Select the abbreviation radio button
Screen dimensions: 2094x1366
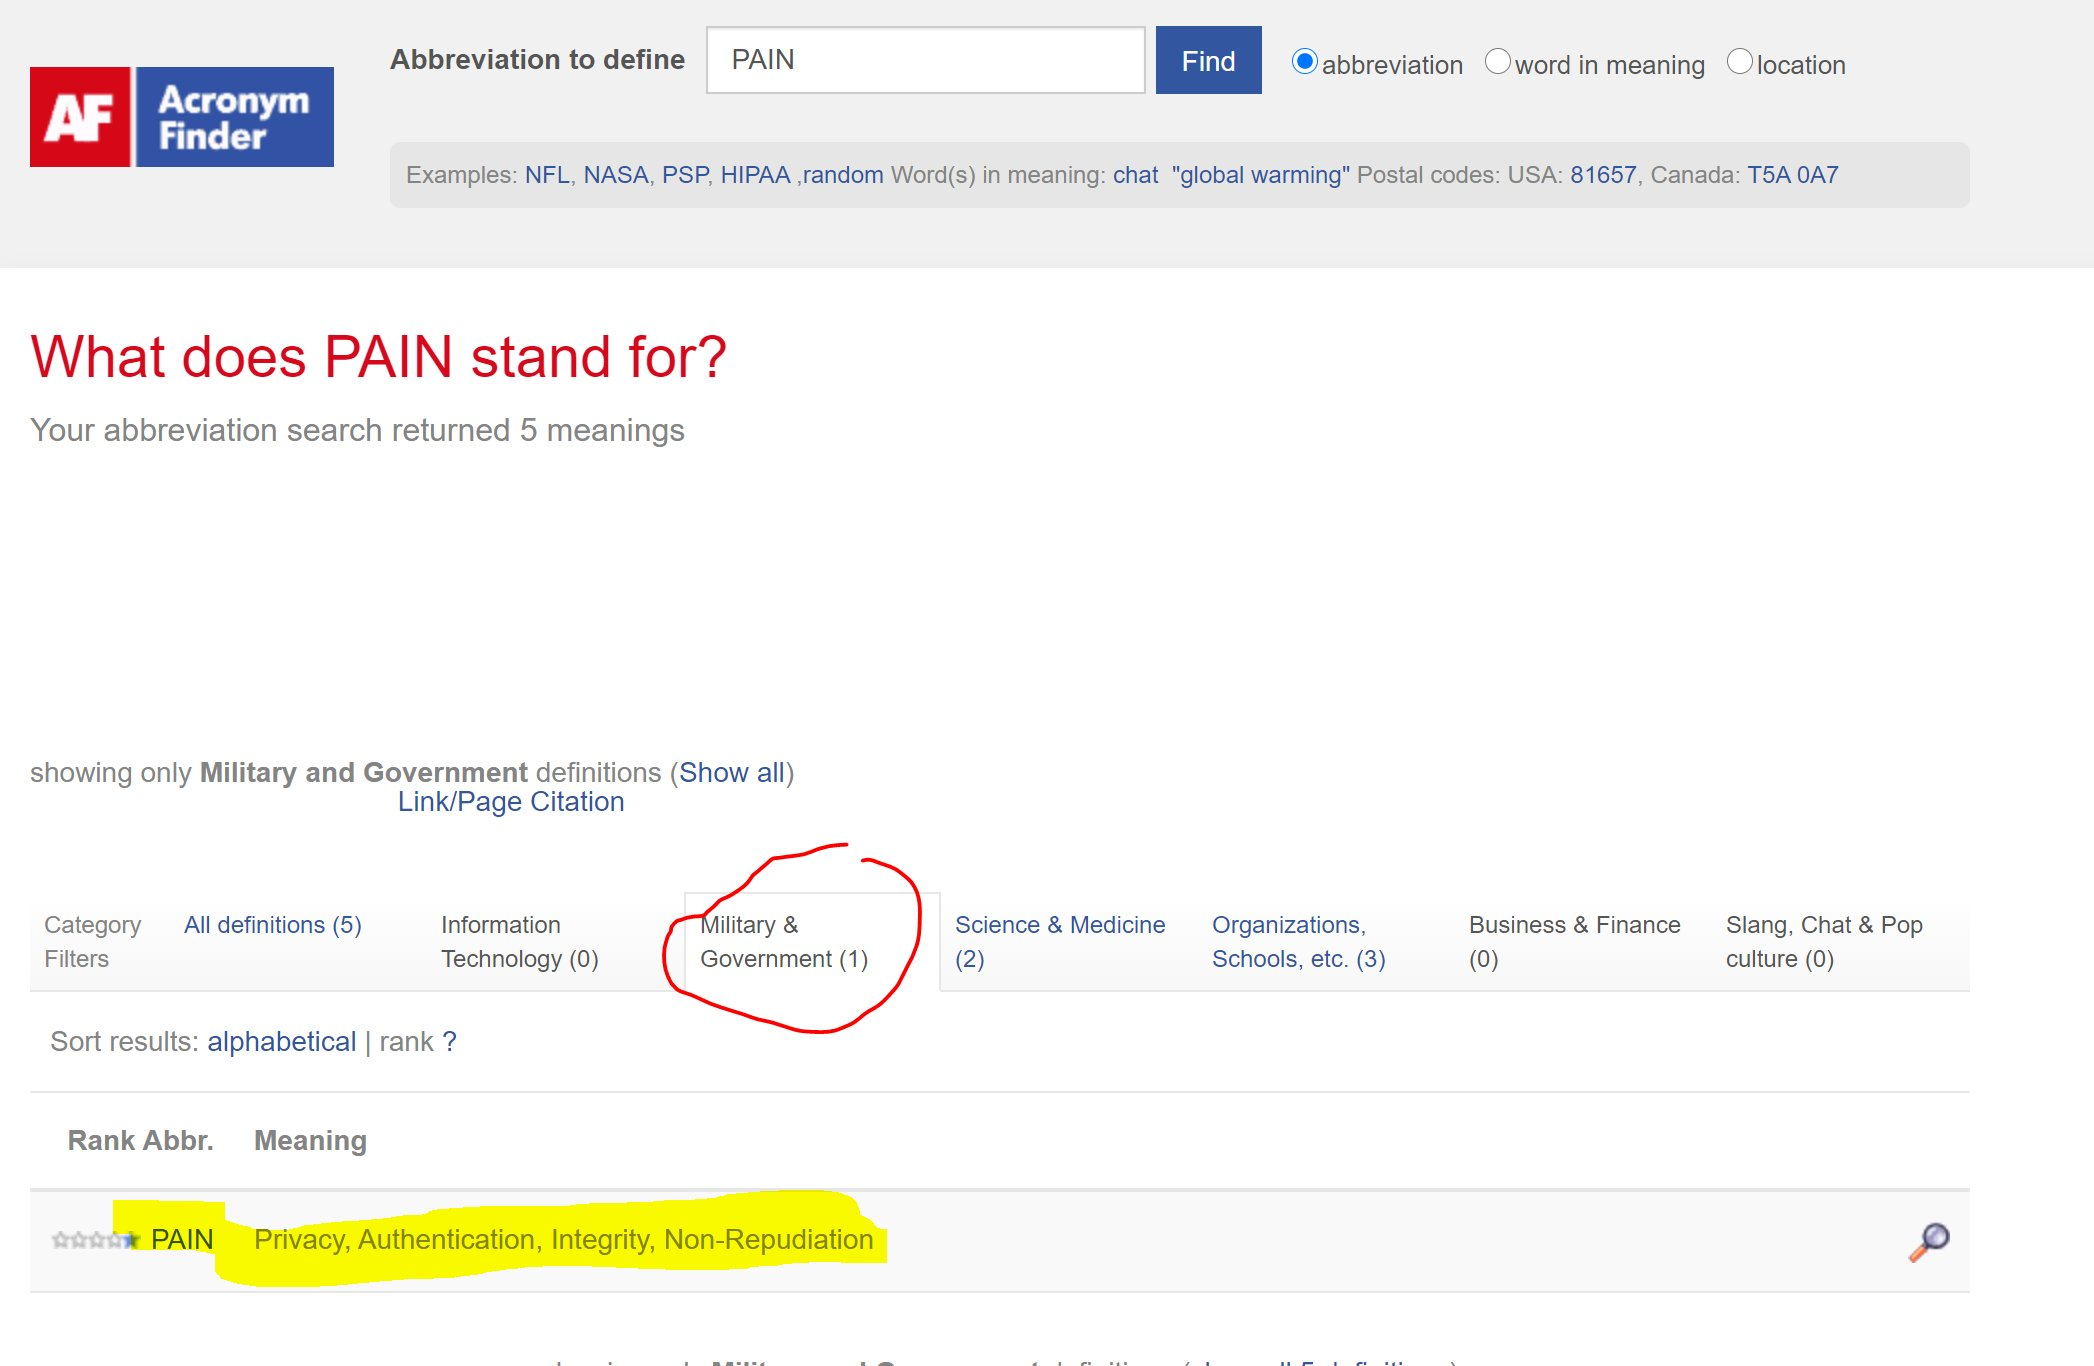click(1304, 62)
